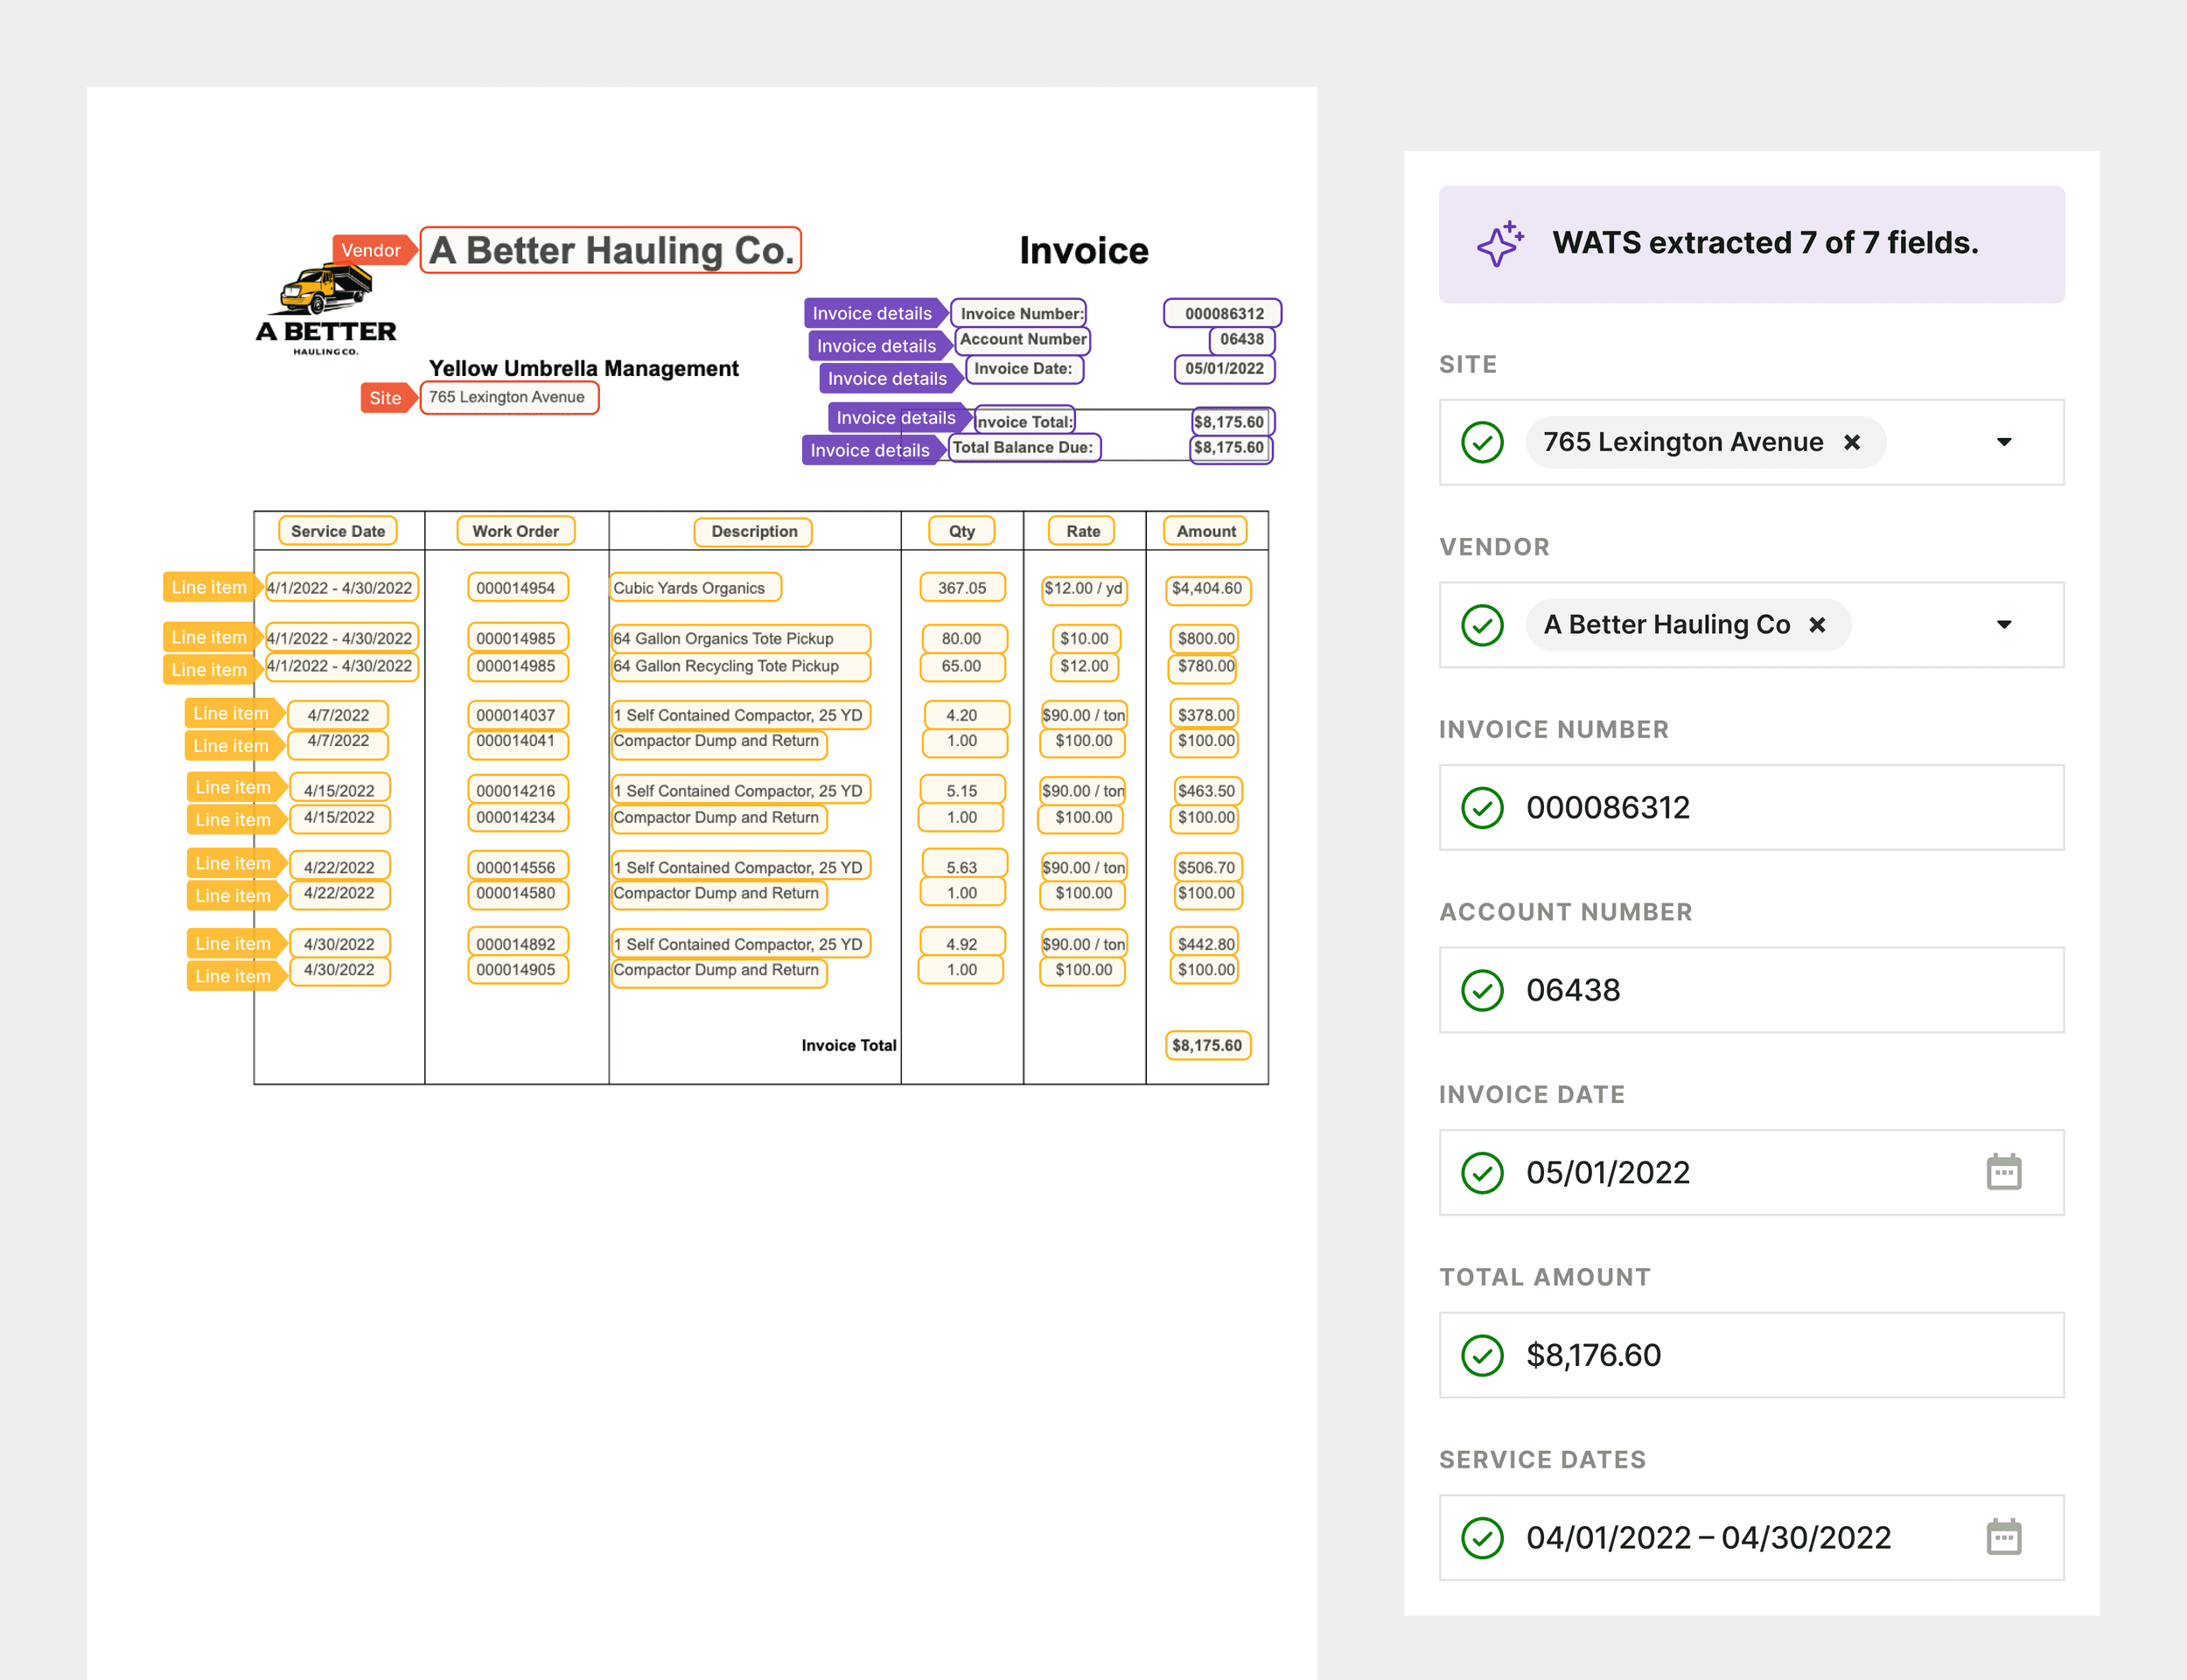Edit the Invoice Date field 05/01/2022
The image size is (2187, 1680).
coord(1752,1172)
